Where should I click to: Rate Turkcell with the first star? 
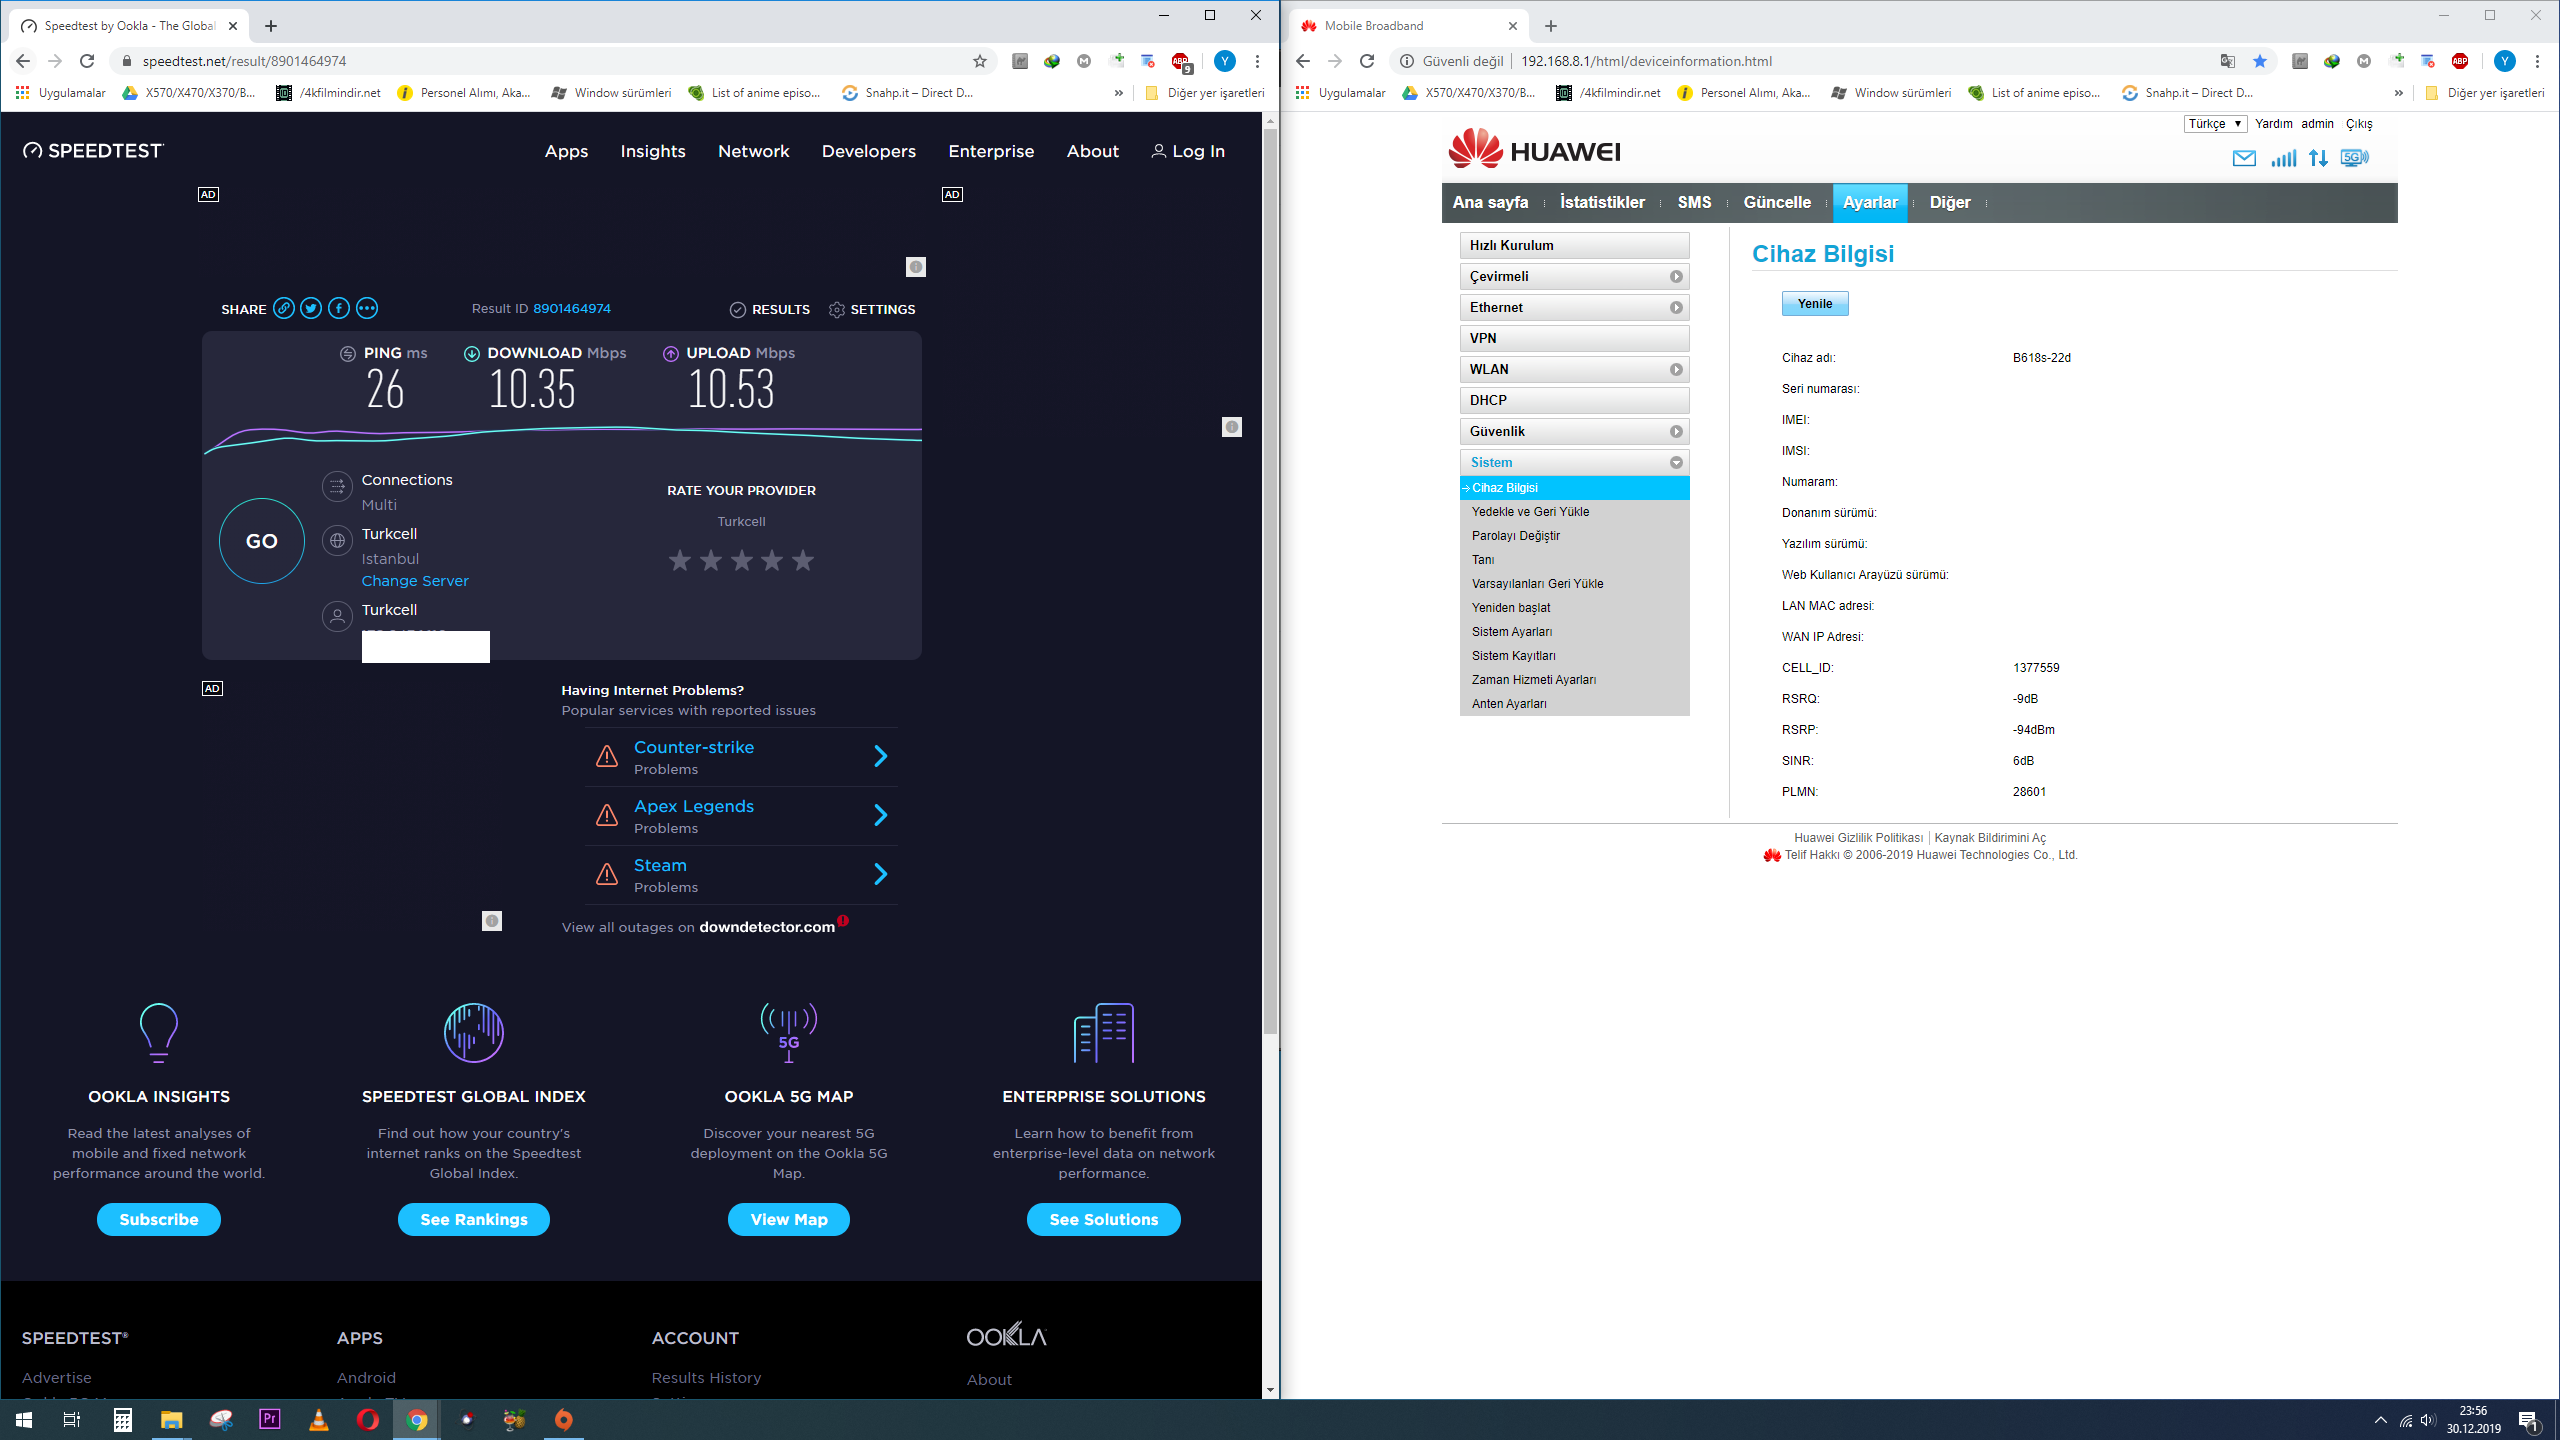click(680, 560)
